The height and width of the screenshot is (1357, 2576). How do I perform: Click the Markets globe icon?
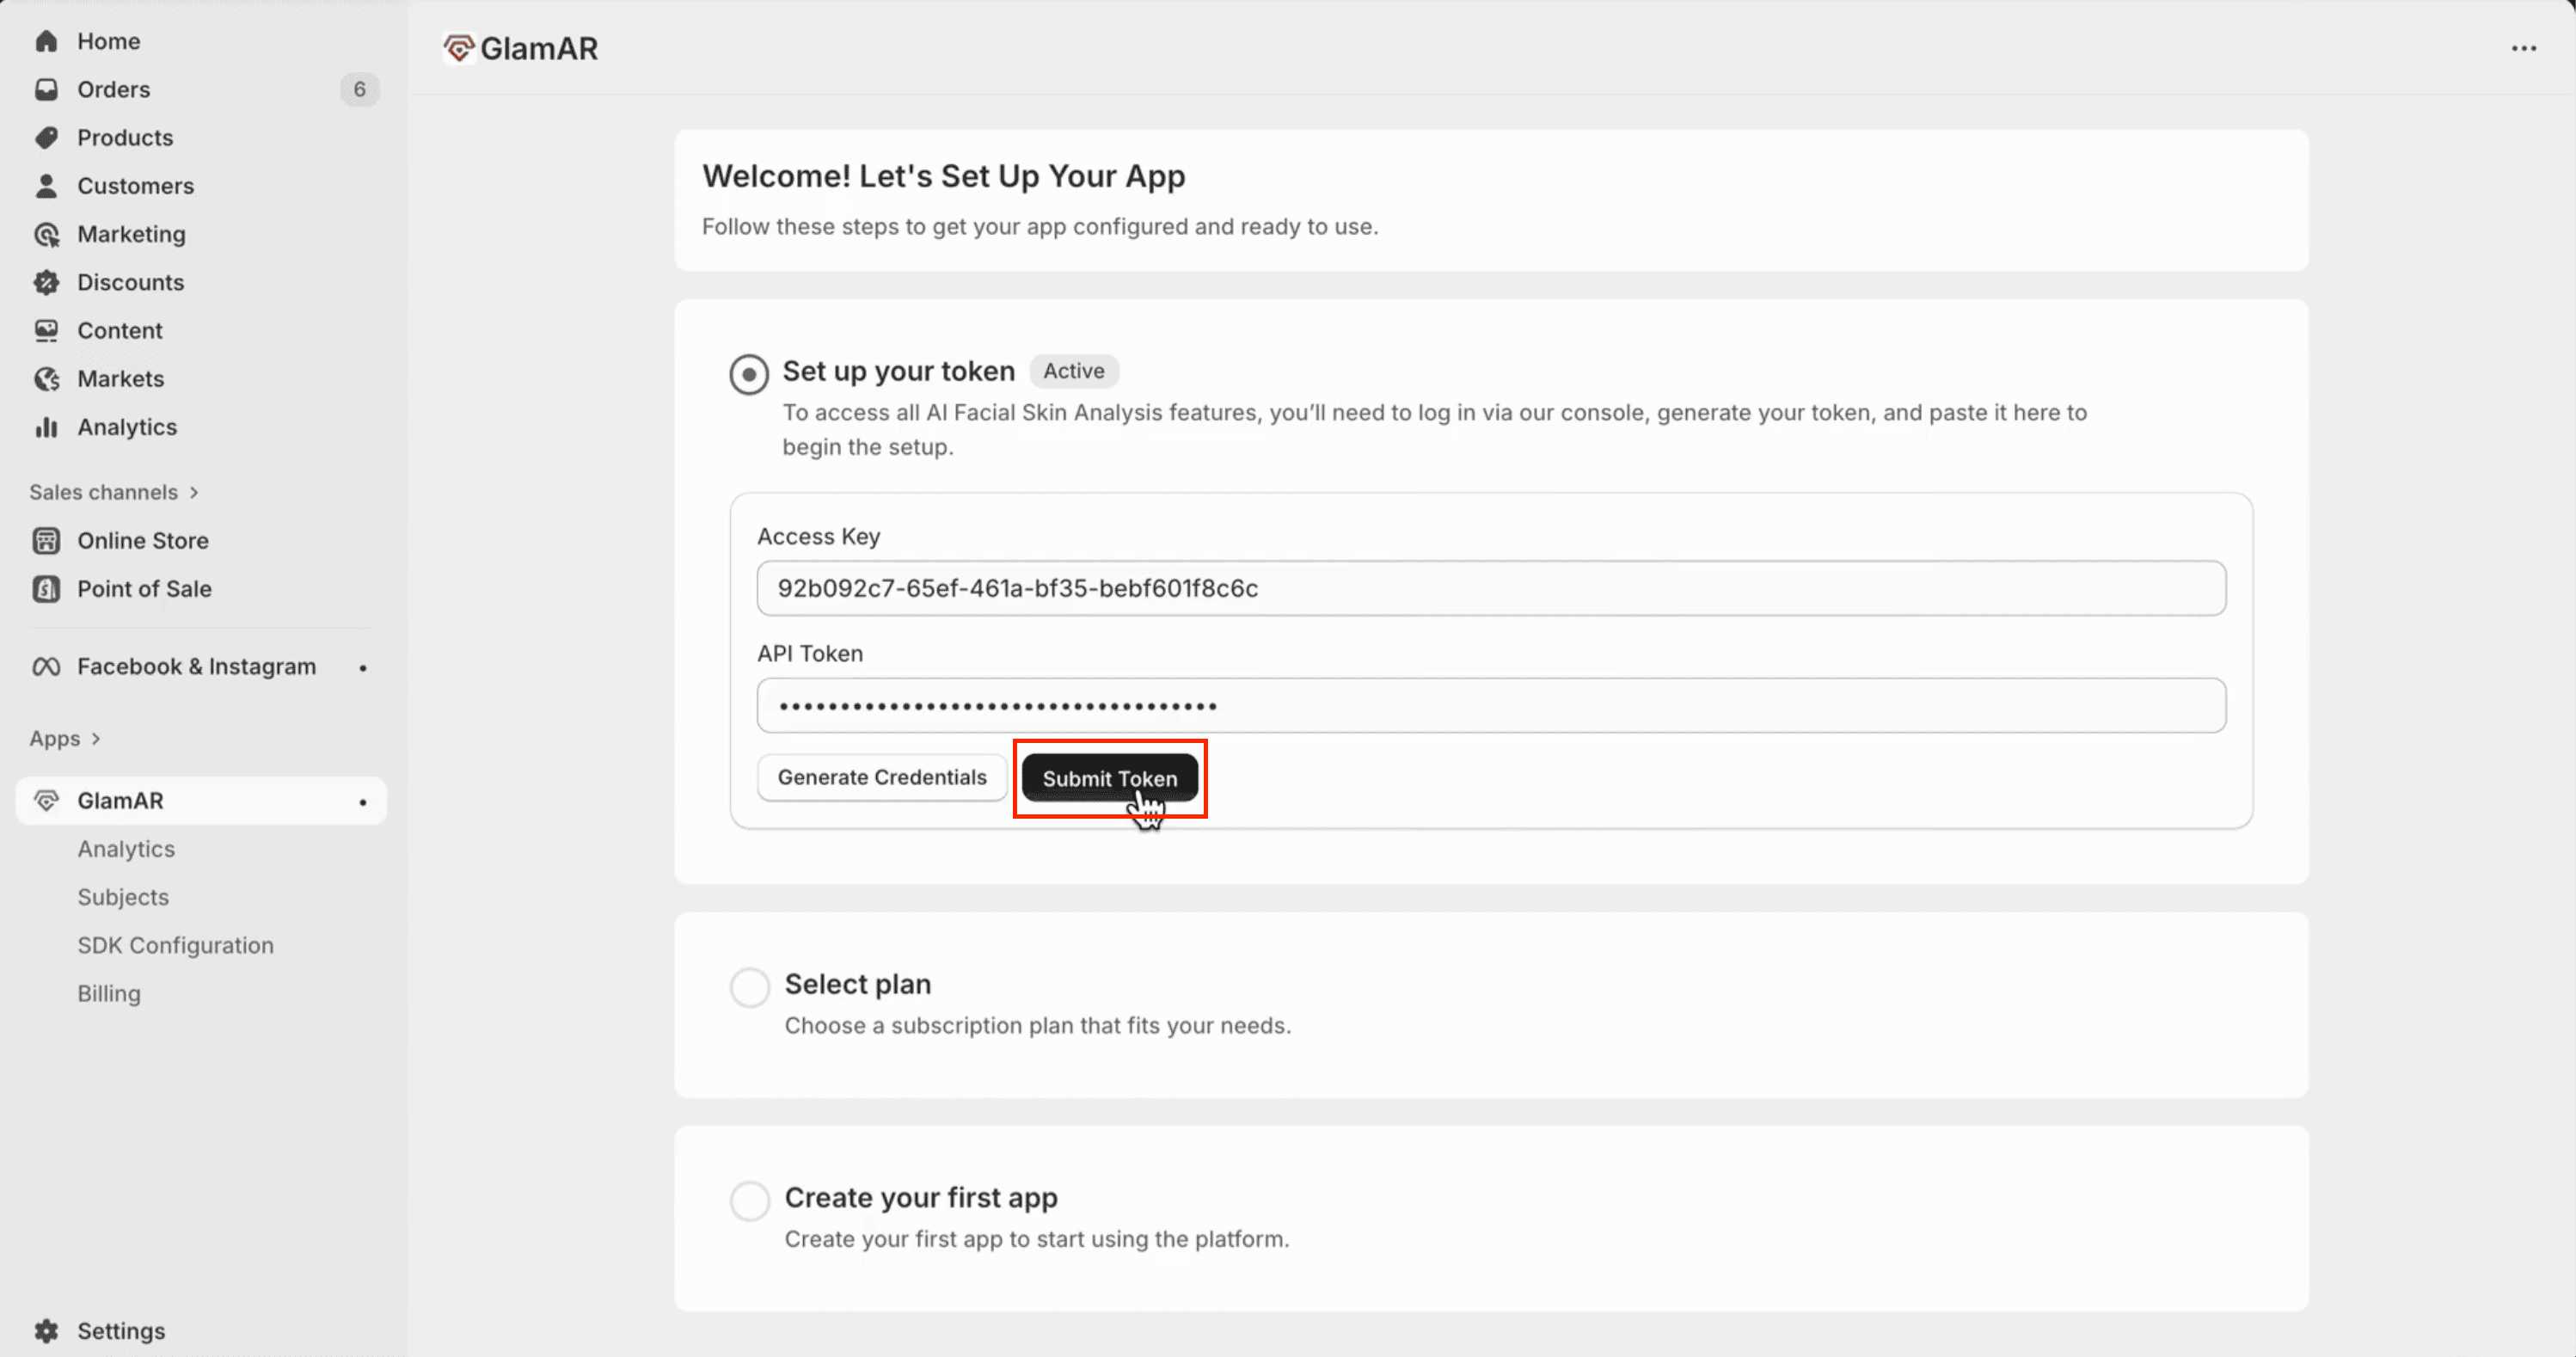(x=46, y=379)
